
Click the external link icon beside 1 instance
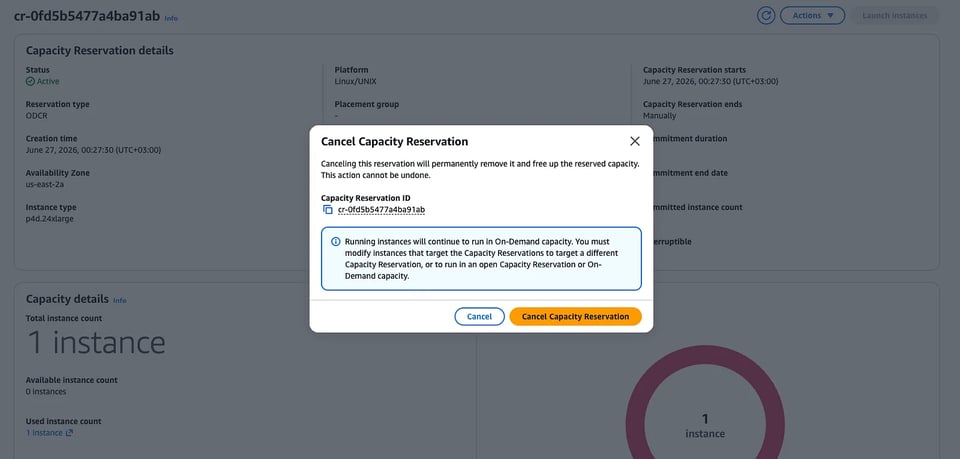(x=69, y=433)
